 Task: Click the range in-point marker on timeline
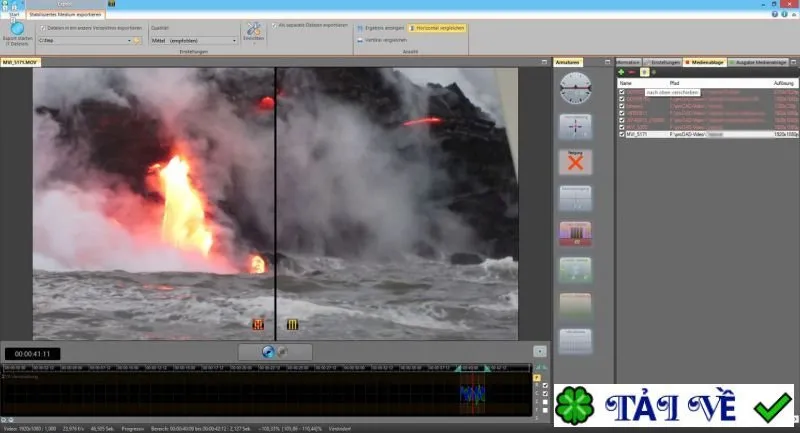pos(458,368)
